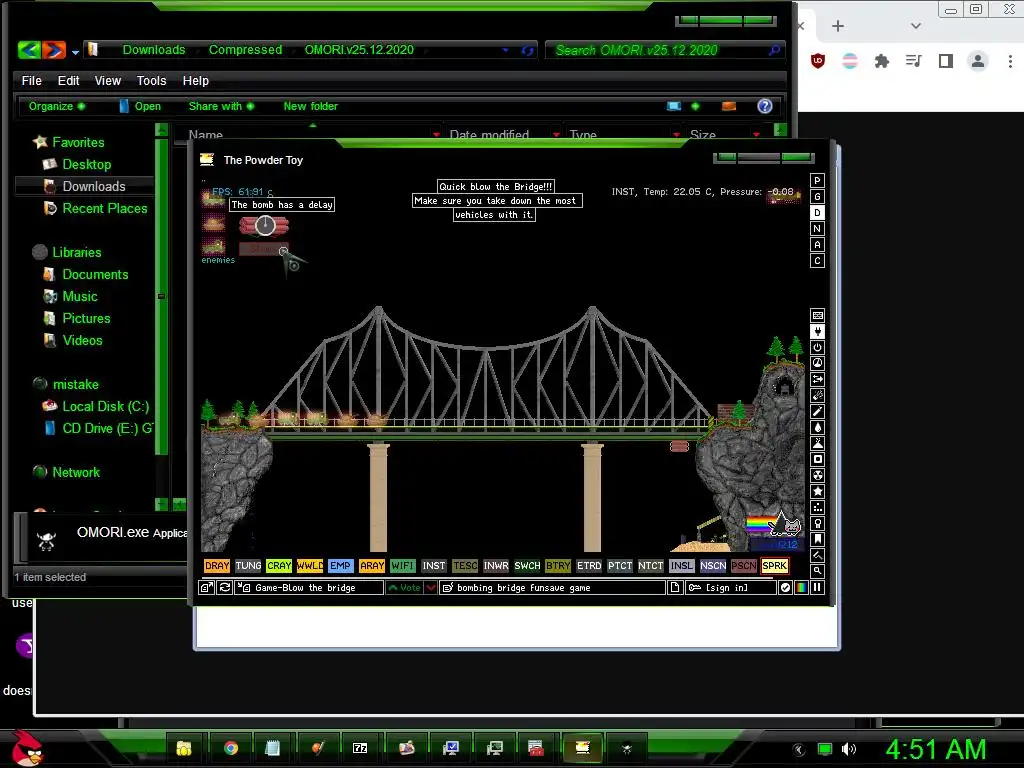Select the Liquids droplet category icon
1024x768 pixels.
[x=817, y=427]
